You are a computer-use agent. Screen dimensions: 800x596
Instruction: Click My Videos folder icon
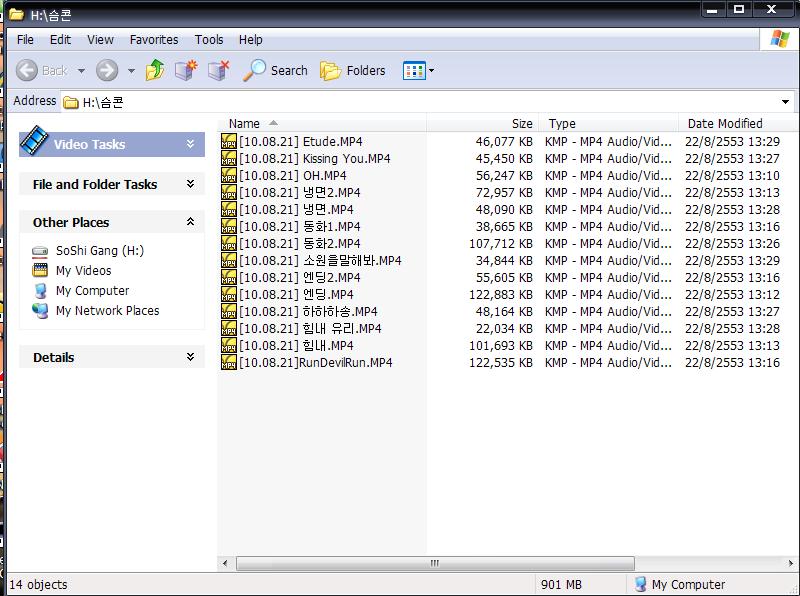[40, 270]
